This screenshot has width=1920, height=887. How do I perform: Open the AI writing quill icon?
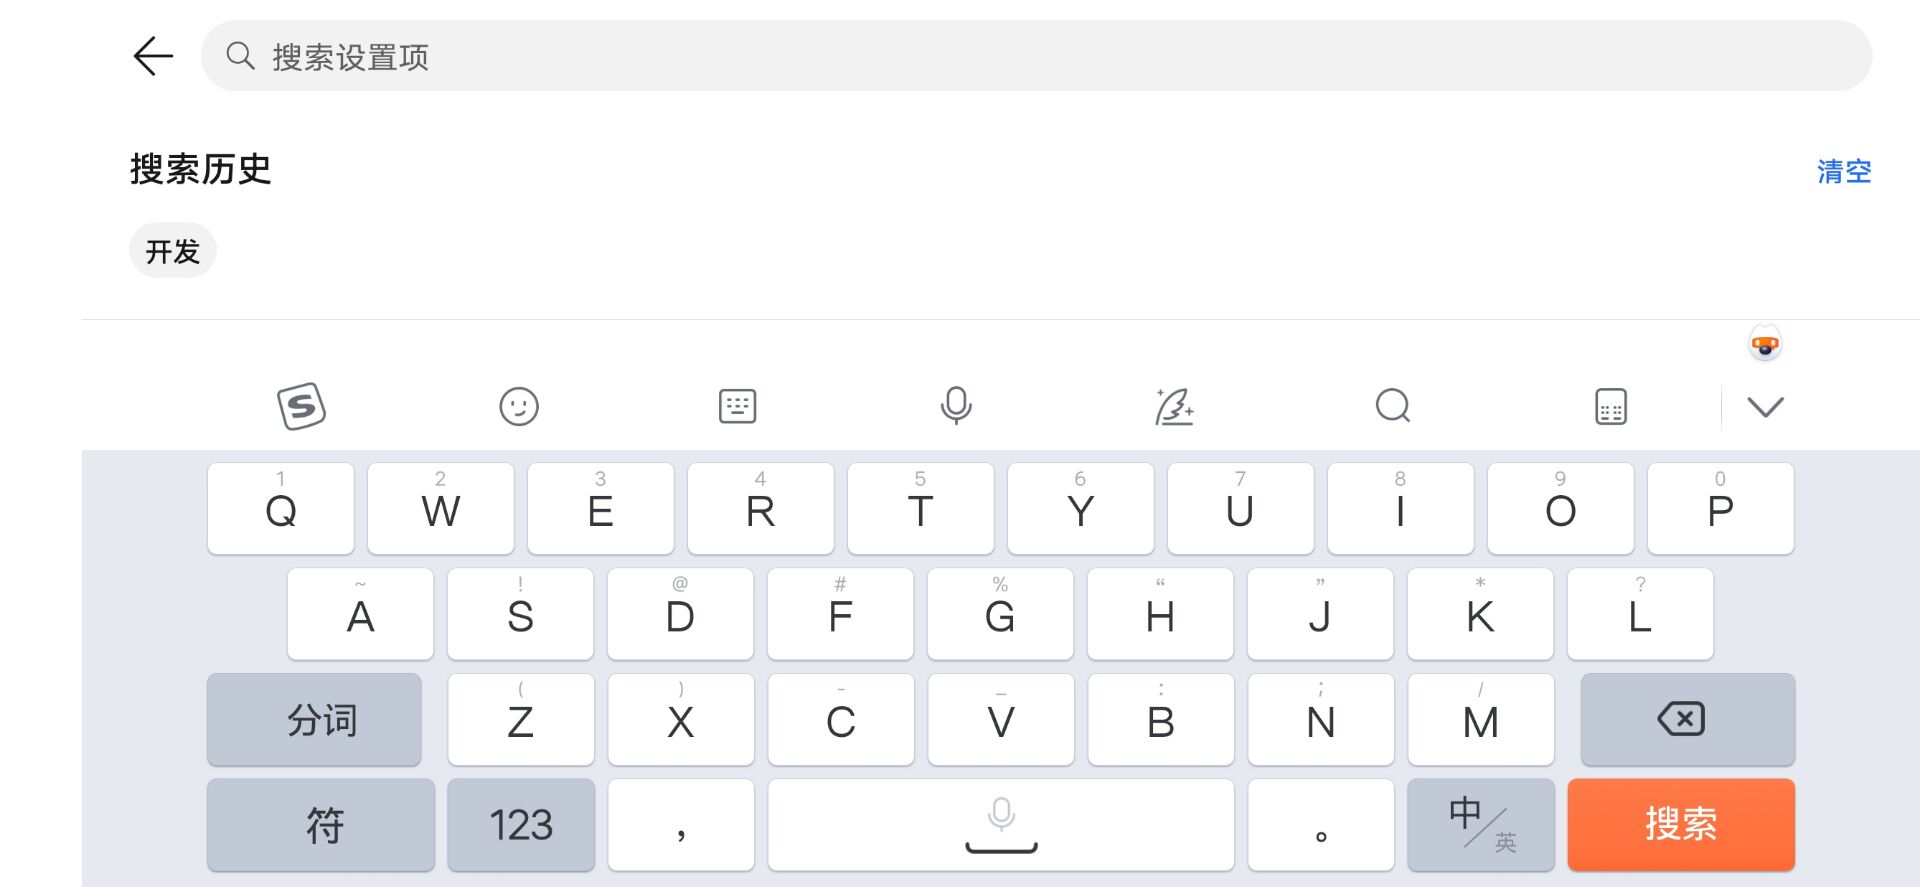click(1174, 407)
